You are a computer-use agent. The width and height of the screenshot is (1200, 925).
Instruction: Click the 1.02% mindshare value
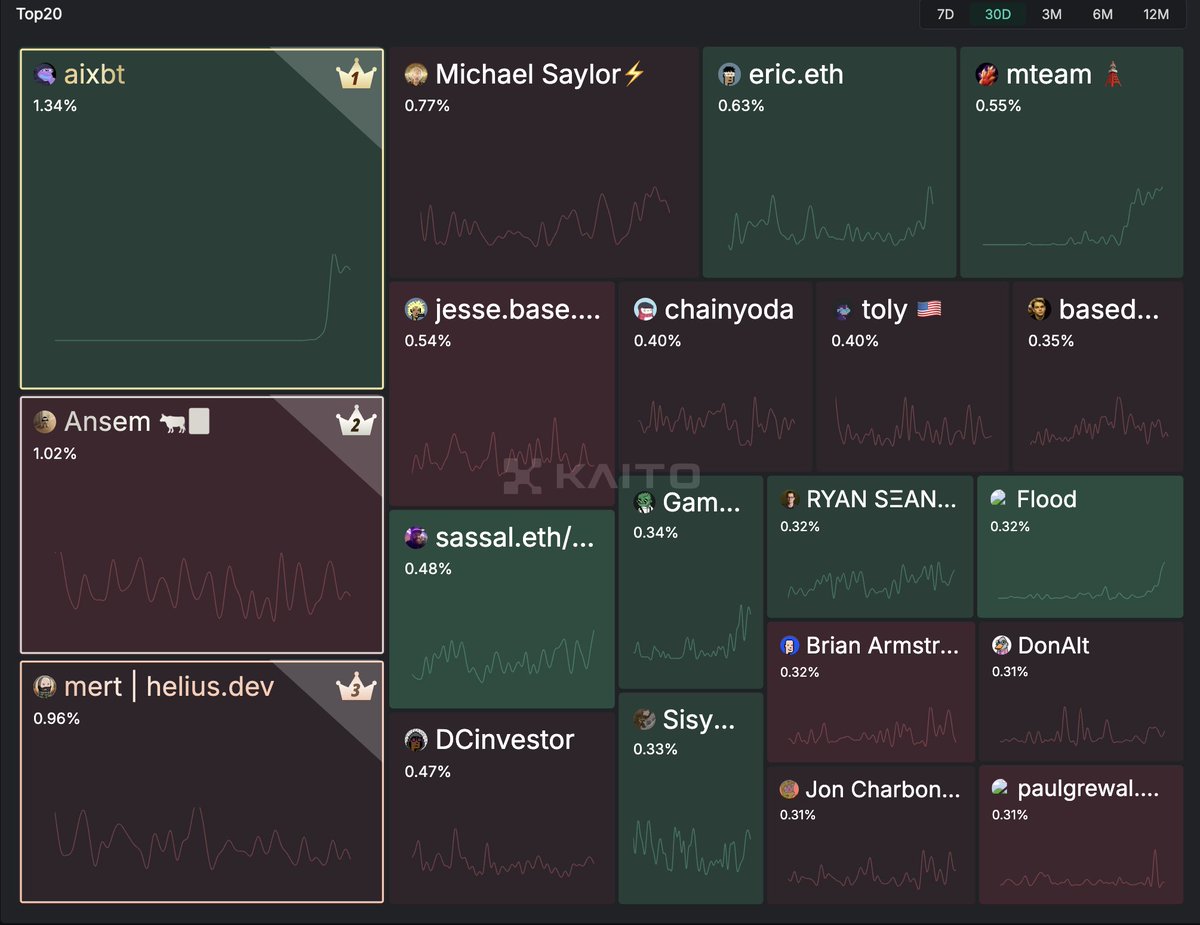tap(55, 453)
